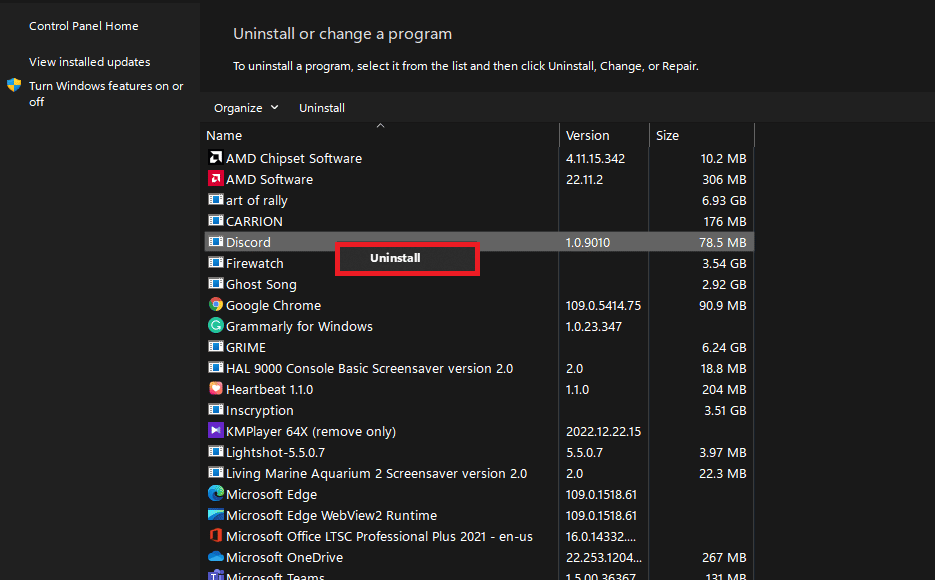The image size is (935, 580).
Task: Click the green Grammarly icon
Action: (x=215, y=325)
